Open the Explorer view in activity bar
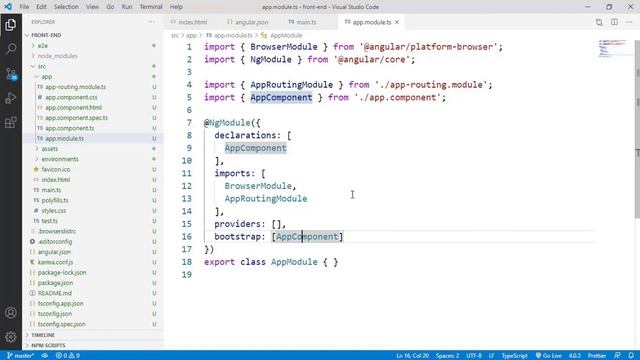 11,25
